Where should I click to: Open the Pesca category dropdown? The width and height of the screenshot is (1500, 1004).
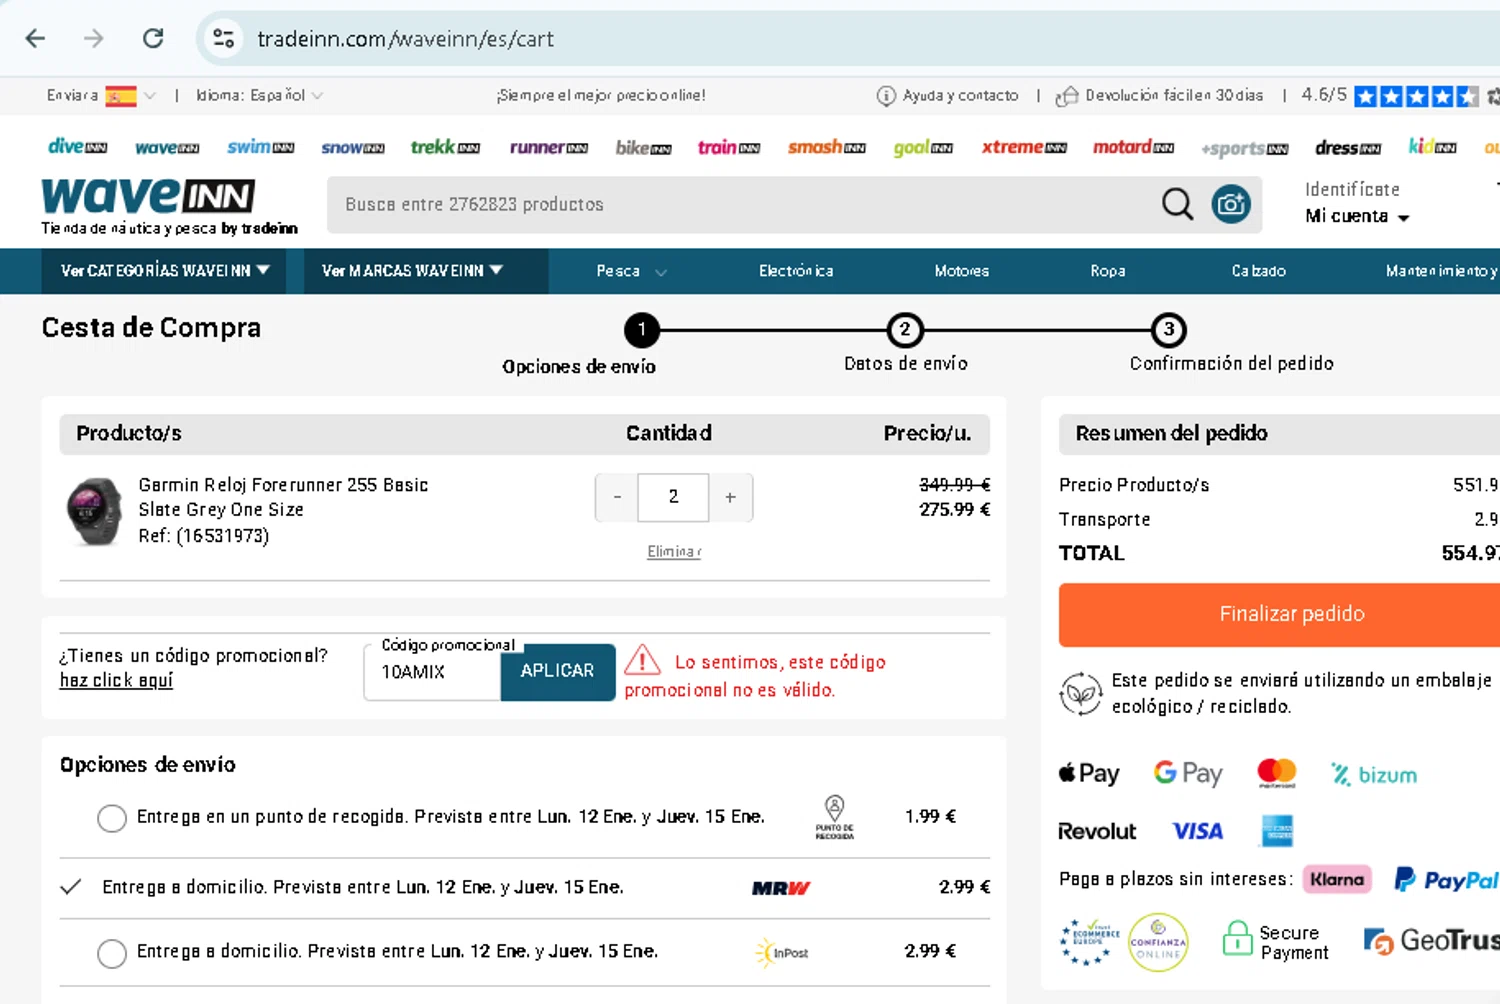(x=631, y=271)
